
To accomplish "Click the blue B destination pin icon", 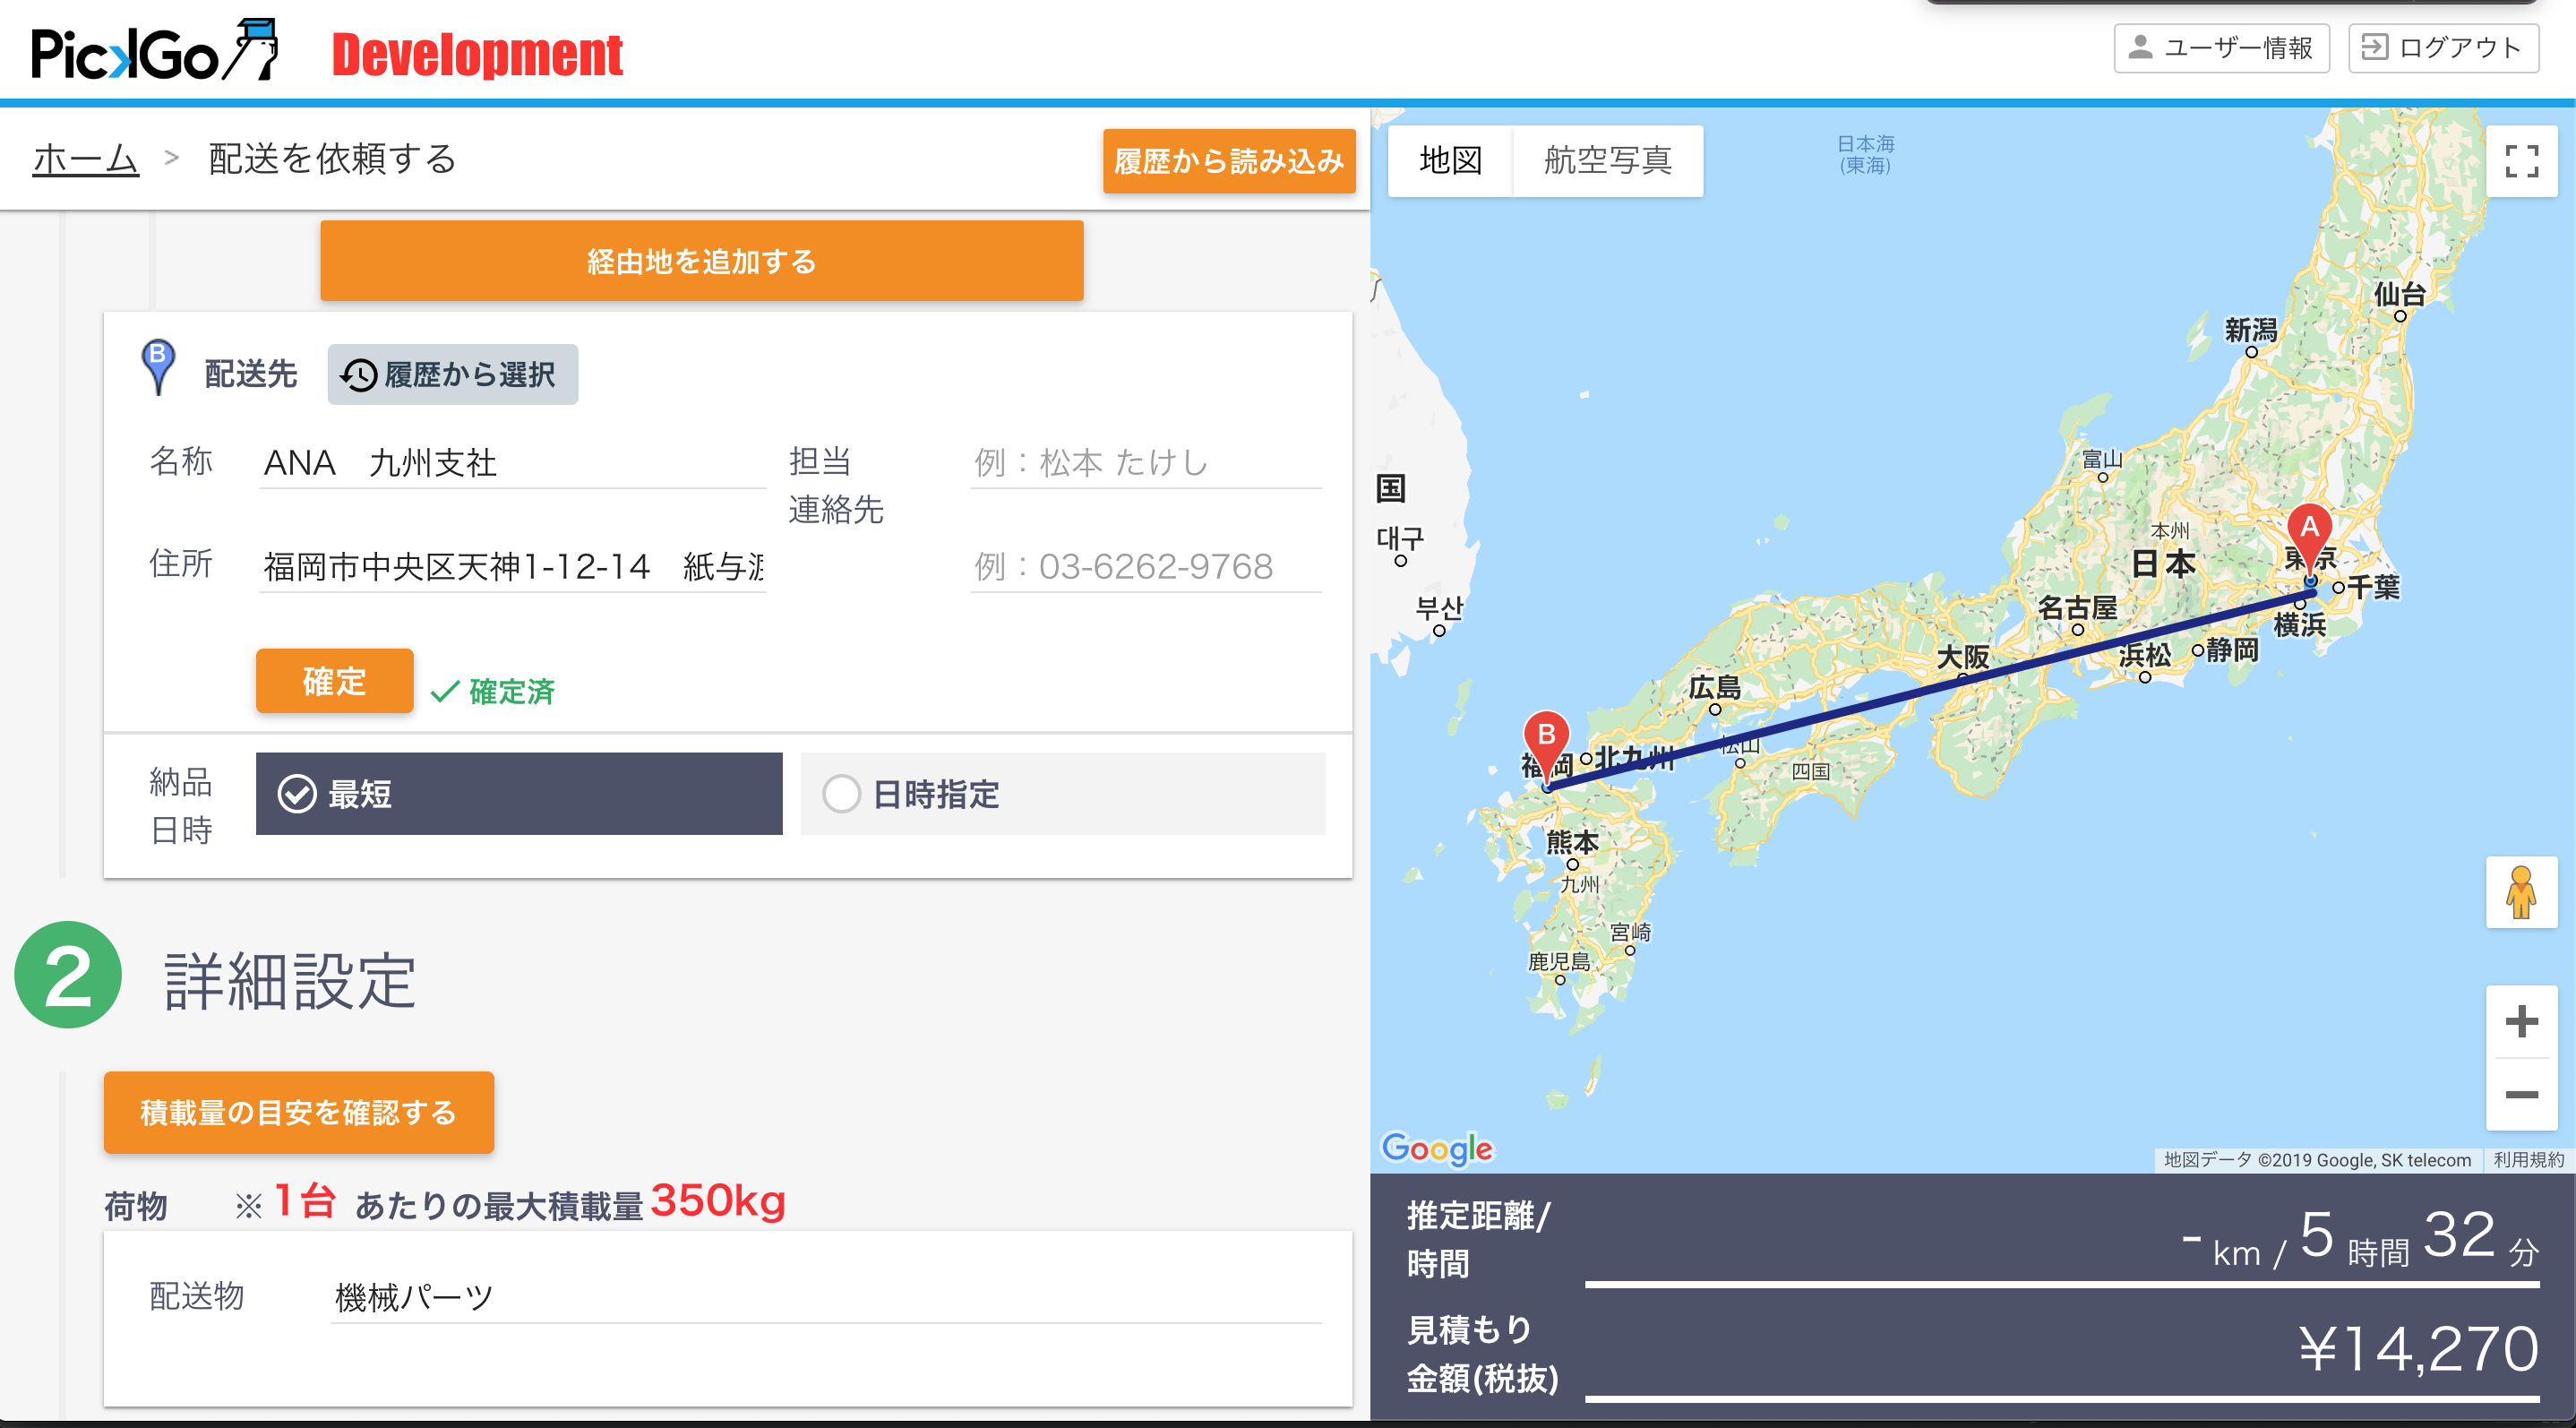I will (158, 367).
